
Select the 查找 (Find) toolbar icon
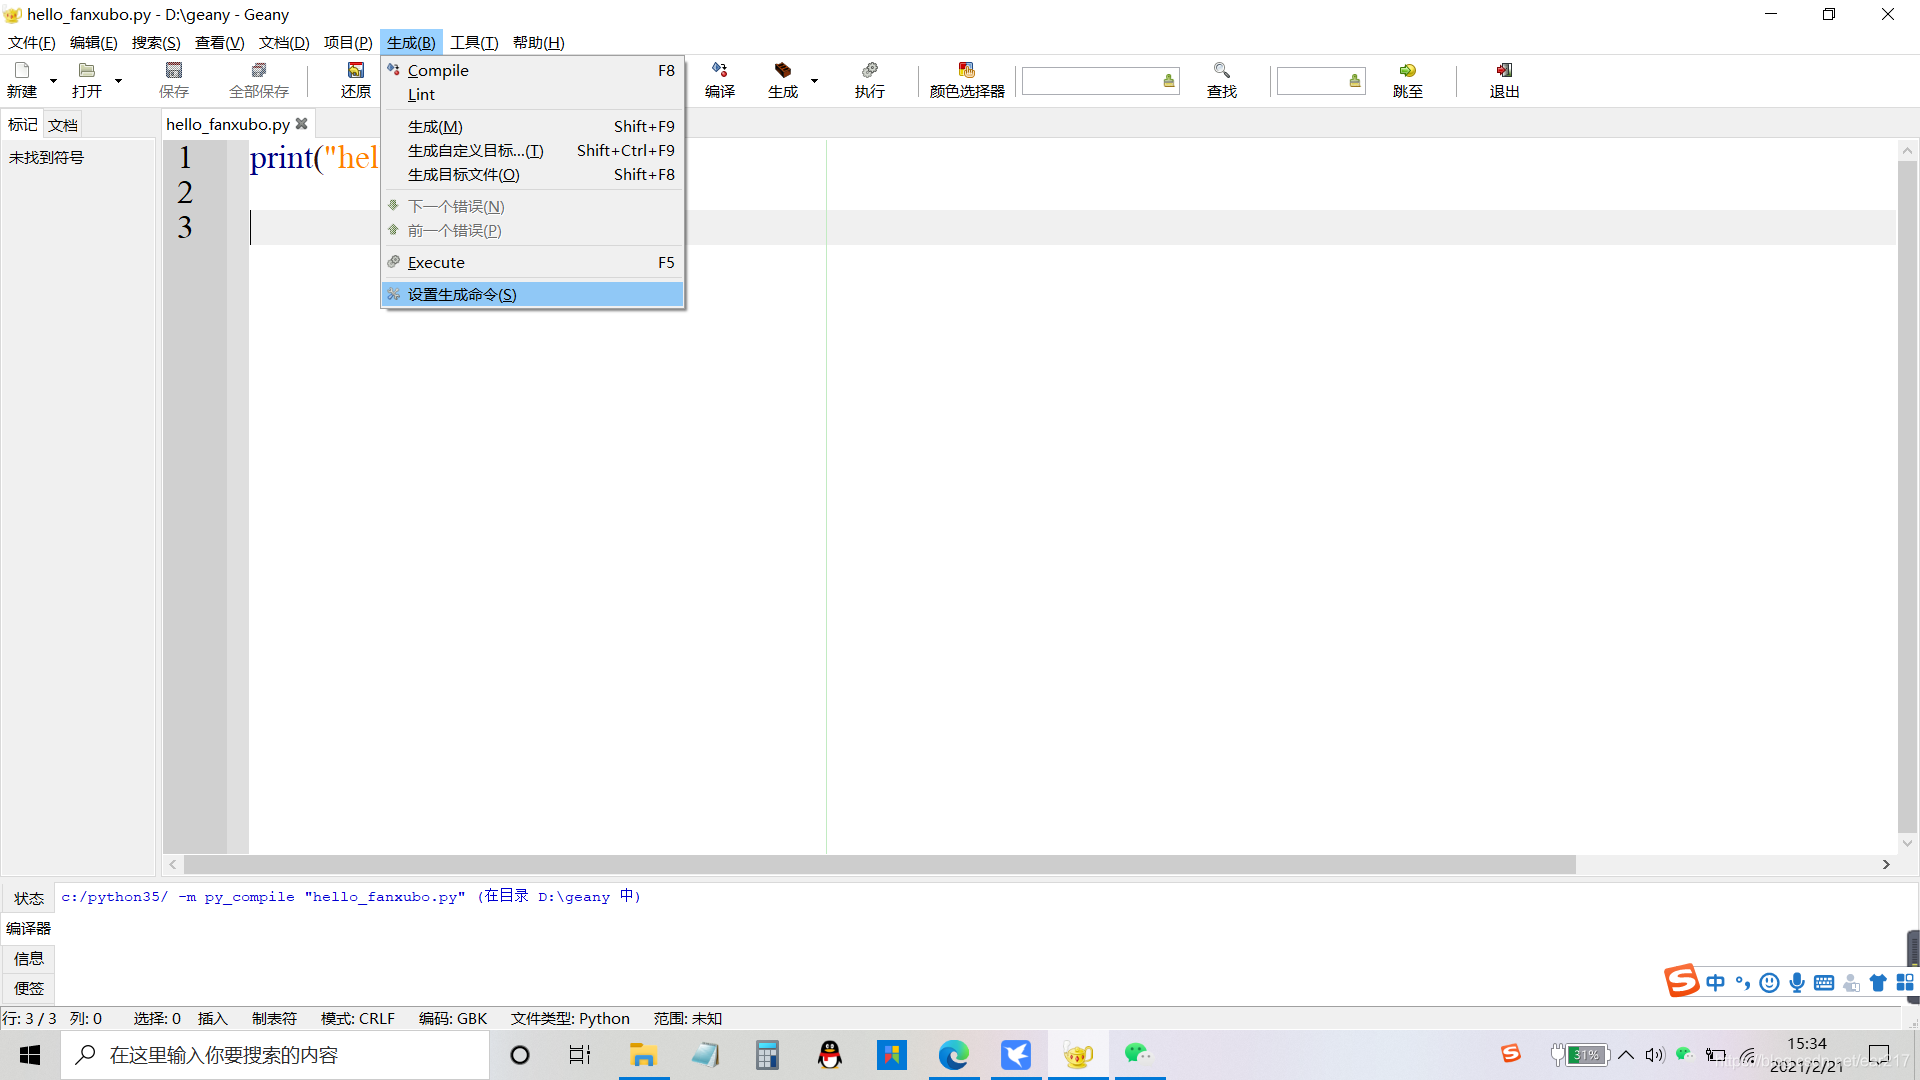1221,78
